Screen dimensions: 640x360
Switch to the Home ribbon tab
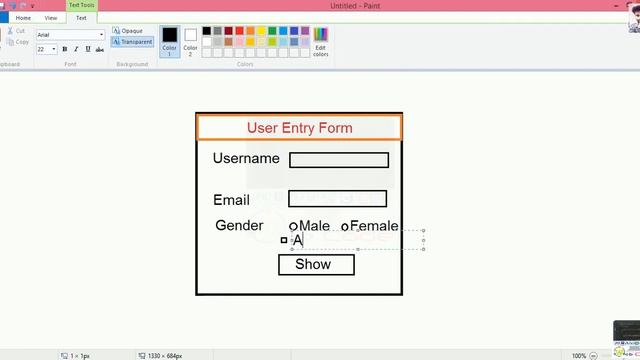[23, 18]
